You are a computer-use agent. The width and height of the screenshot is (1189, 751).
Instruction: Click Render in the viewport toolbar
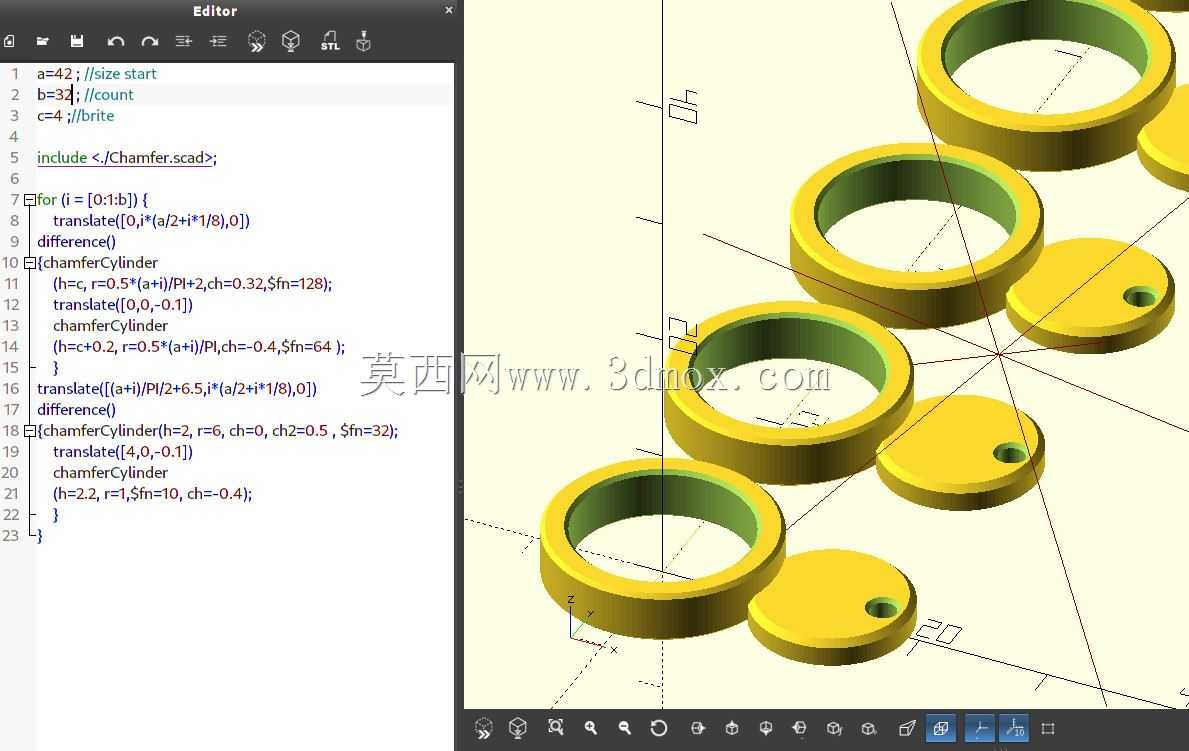coord(518,728)
